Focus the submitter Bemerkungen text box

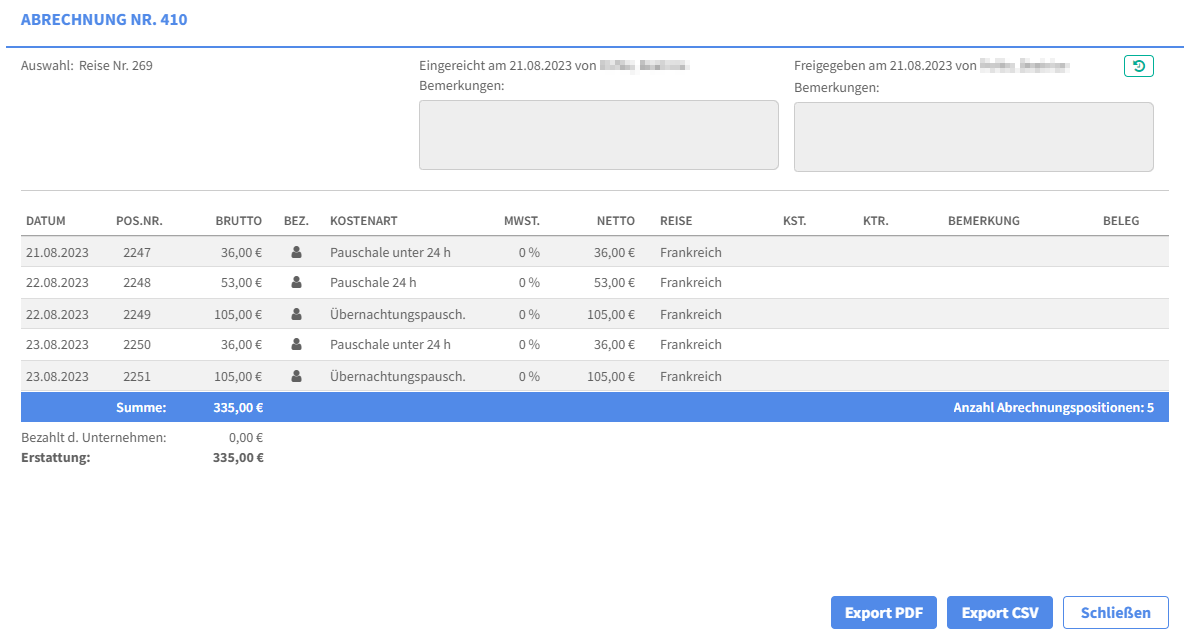coord(599,135)
